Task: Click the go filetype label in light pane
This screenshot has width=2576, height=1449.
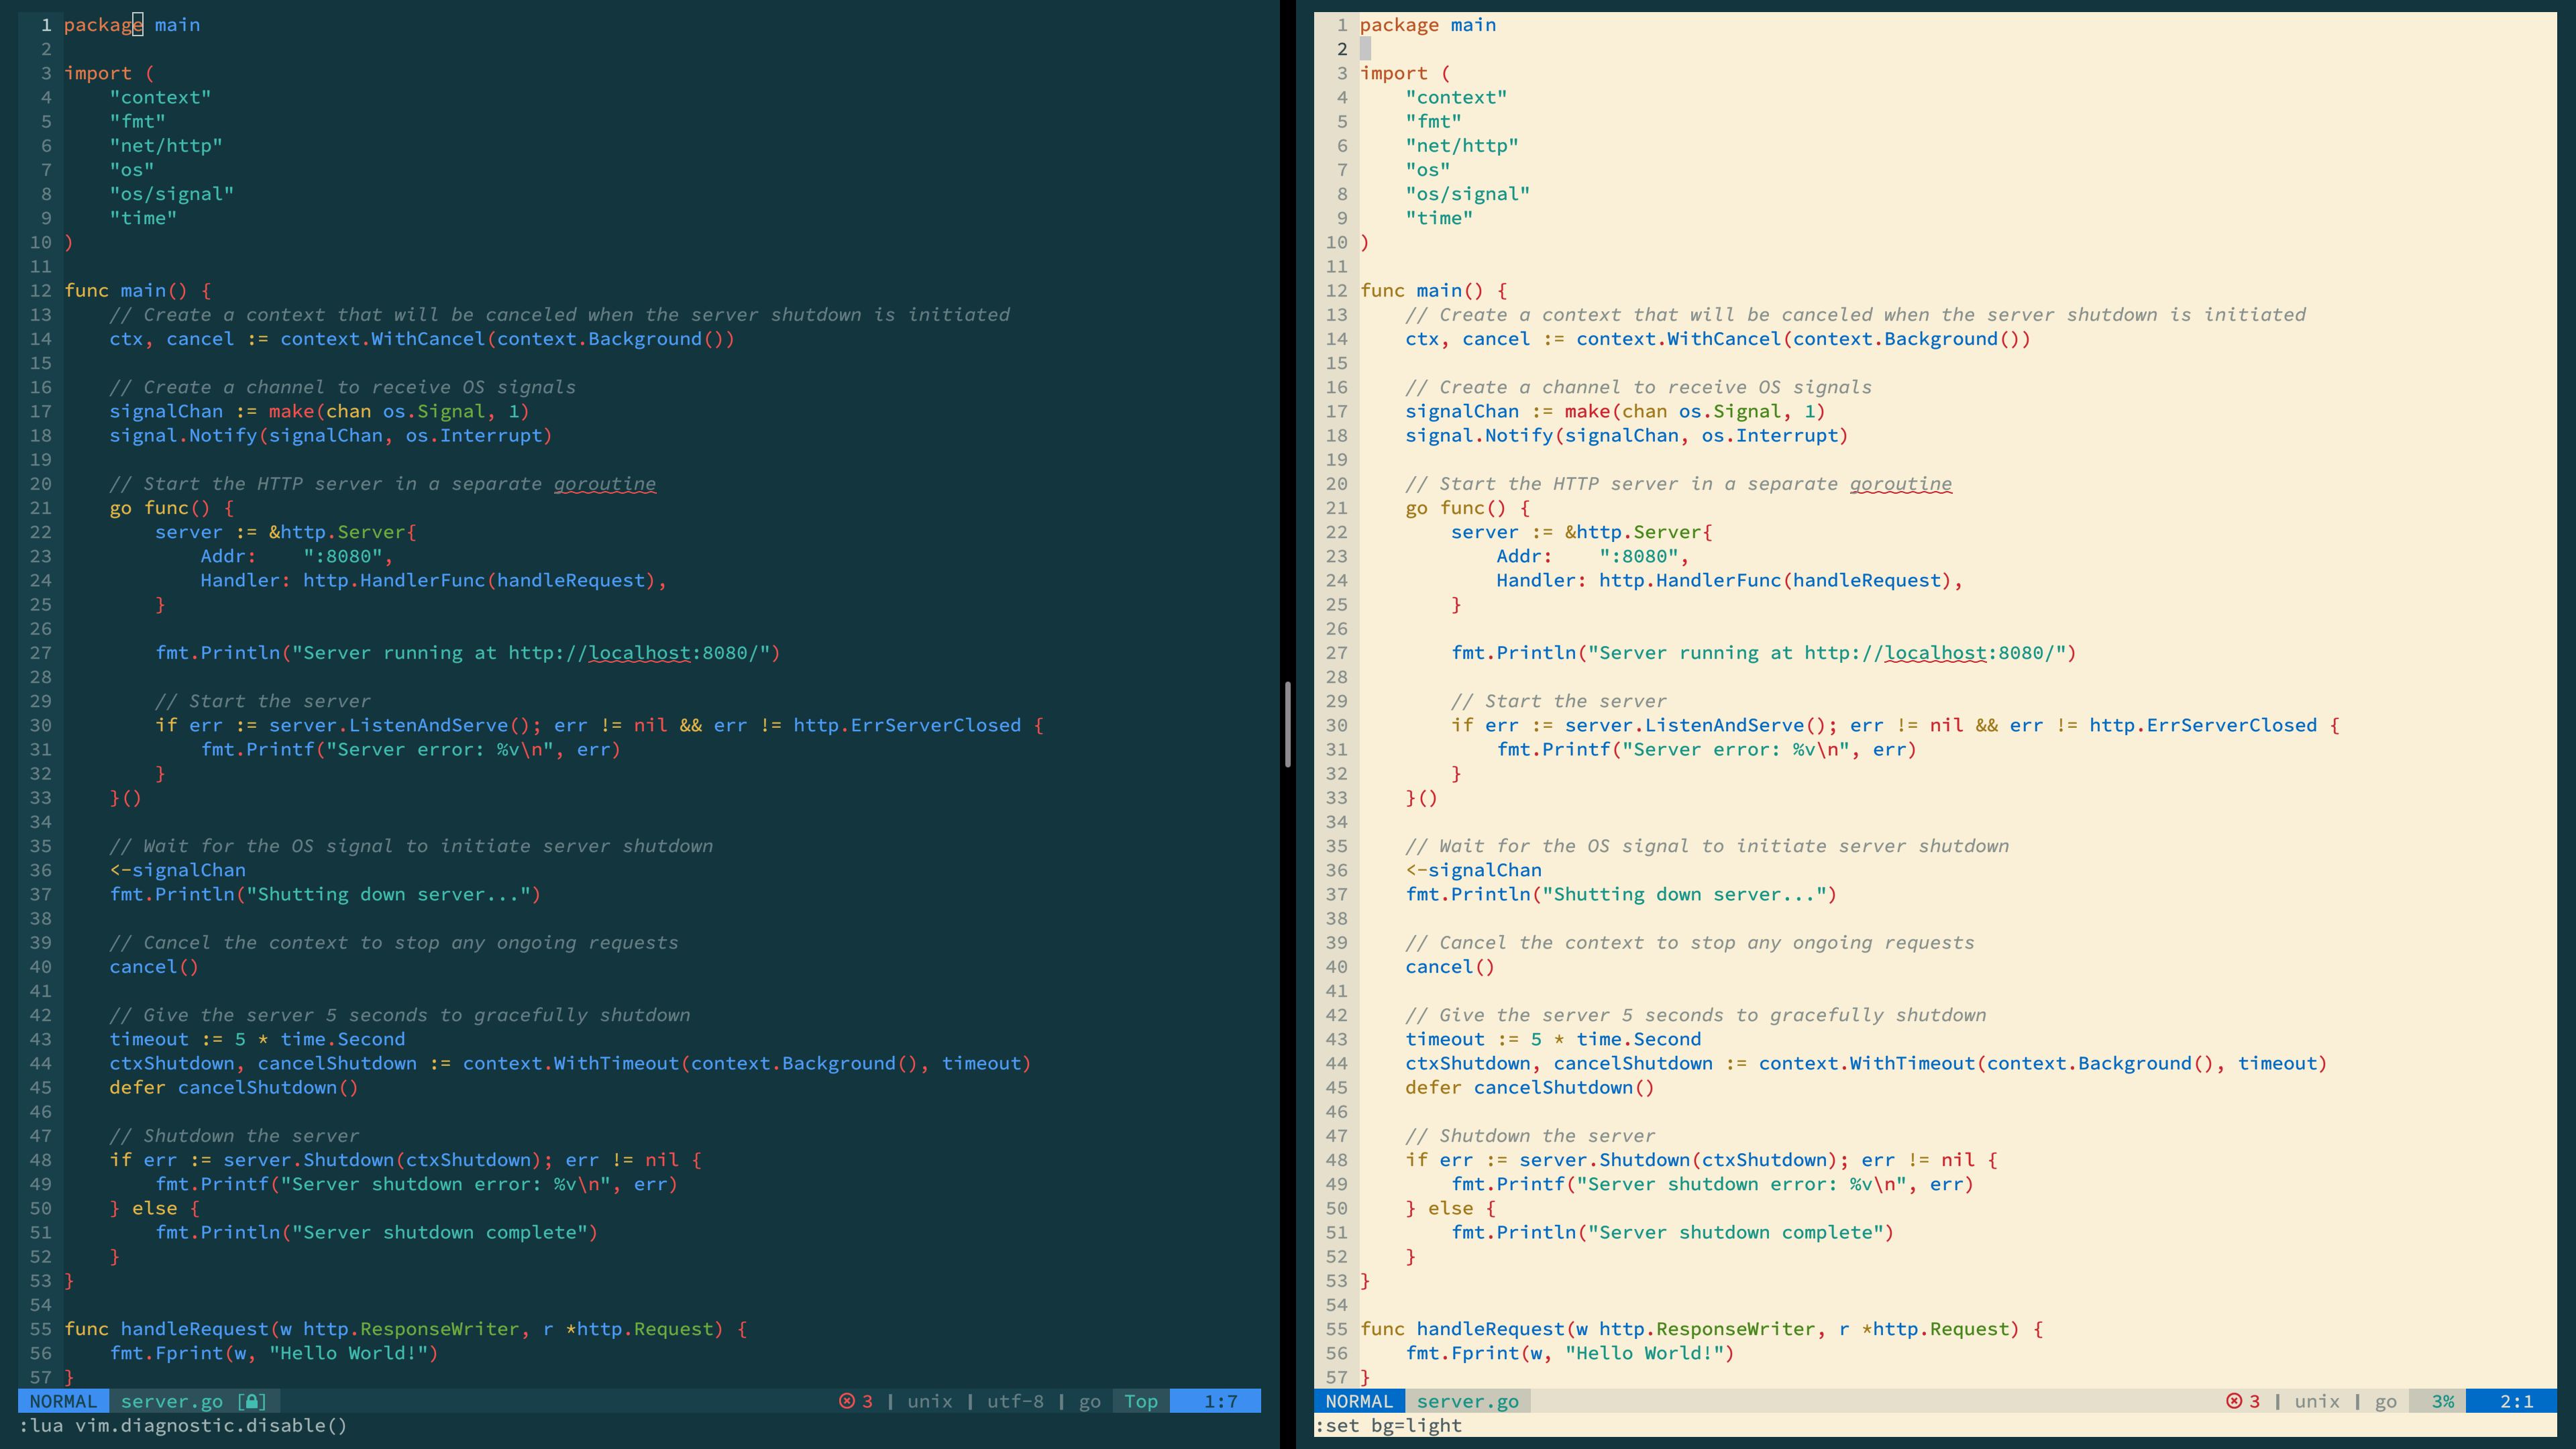Action: [2385, 1401]
